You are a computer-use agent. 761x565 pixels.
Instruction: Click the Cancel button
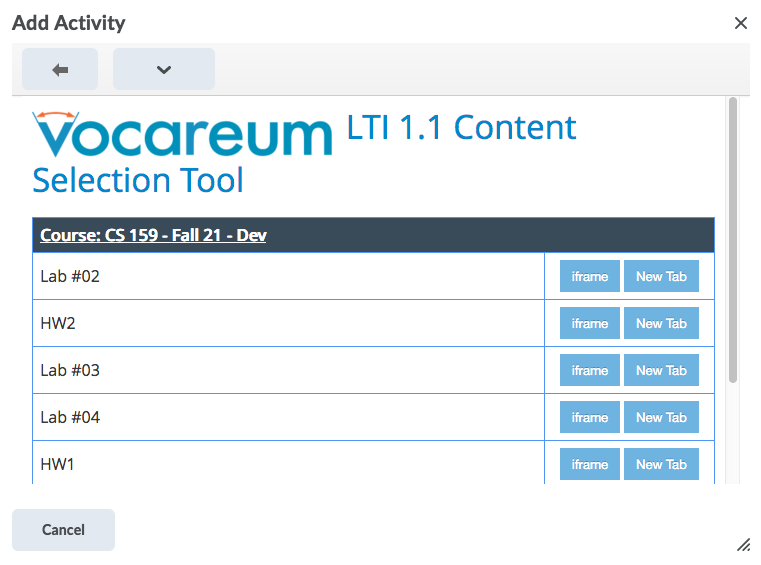click(63, 530)
